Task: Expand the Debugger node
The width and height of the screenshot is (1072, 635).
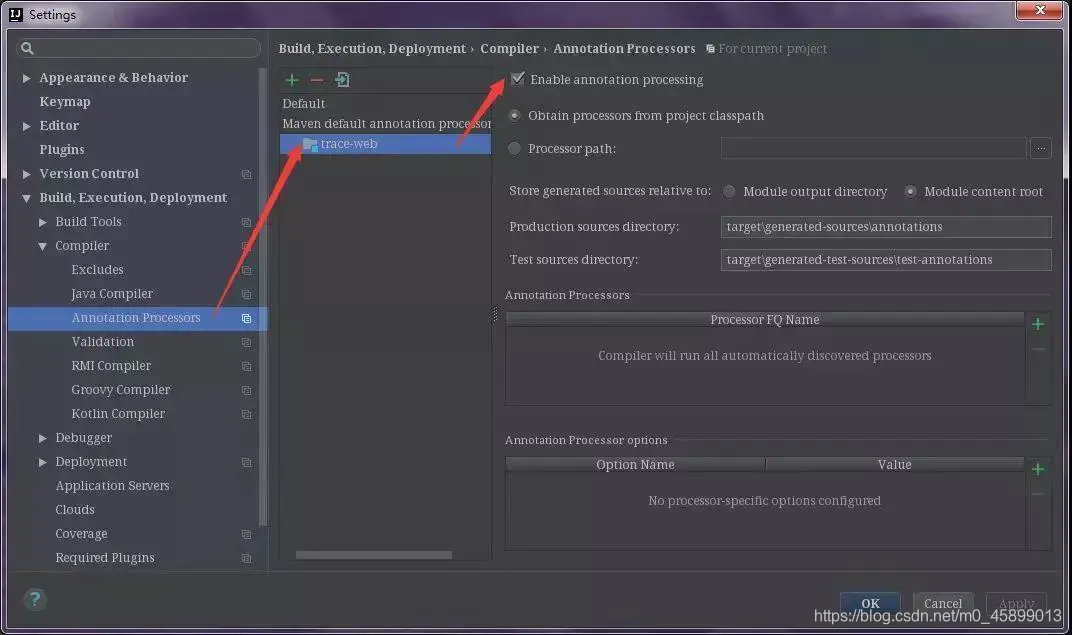Action: (x=42, y=438)
